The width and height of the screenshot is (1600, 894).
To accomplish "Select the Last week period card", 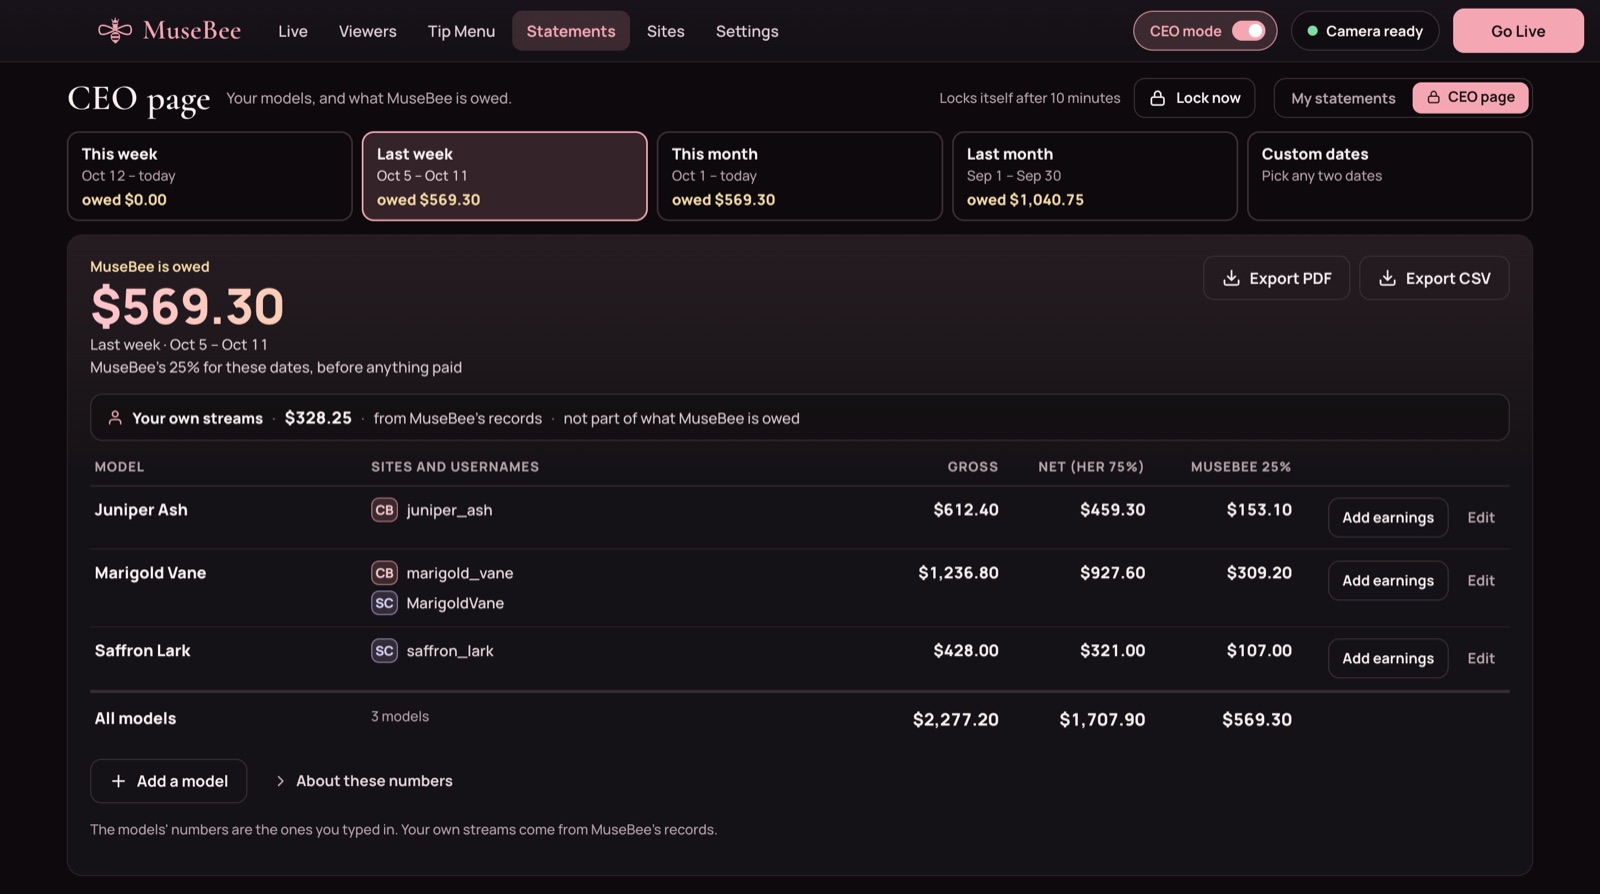I will [x=505, y=176].
